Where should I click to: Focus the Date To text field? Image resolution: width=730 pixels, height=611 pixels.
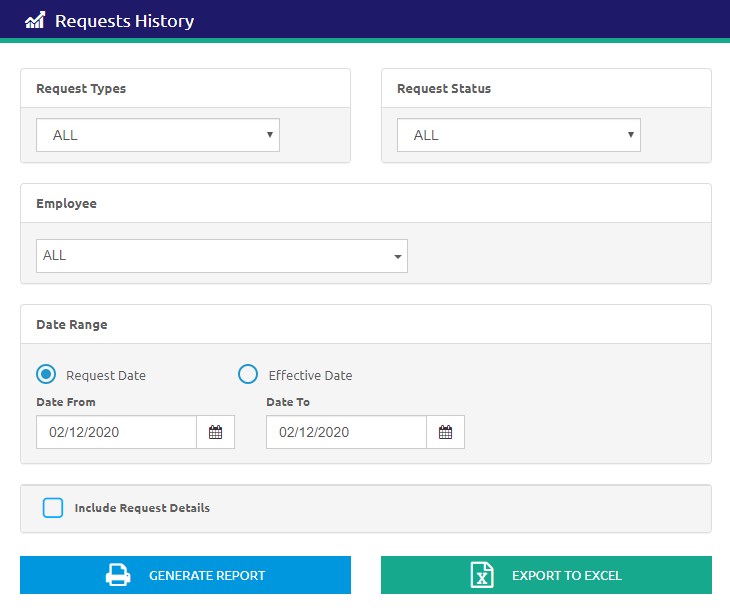(x=346, y=432)
